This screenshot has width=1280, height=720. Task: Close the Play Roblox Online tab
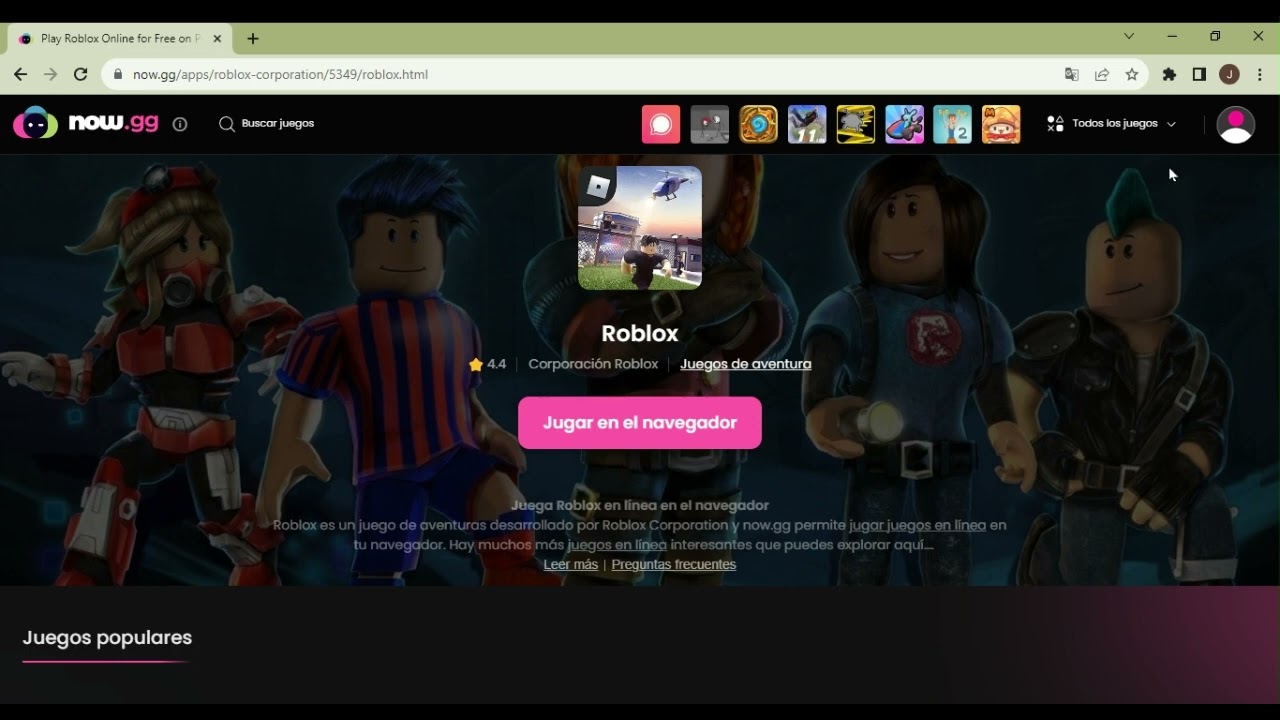pos(217,39)
